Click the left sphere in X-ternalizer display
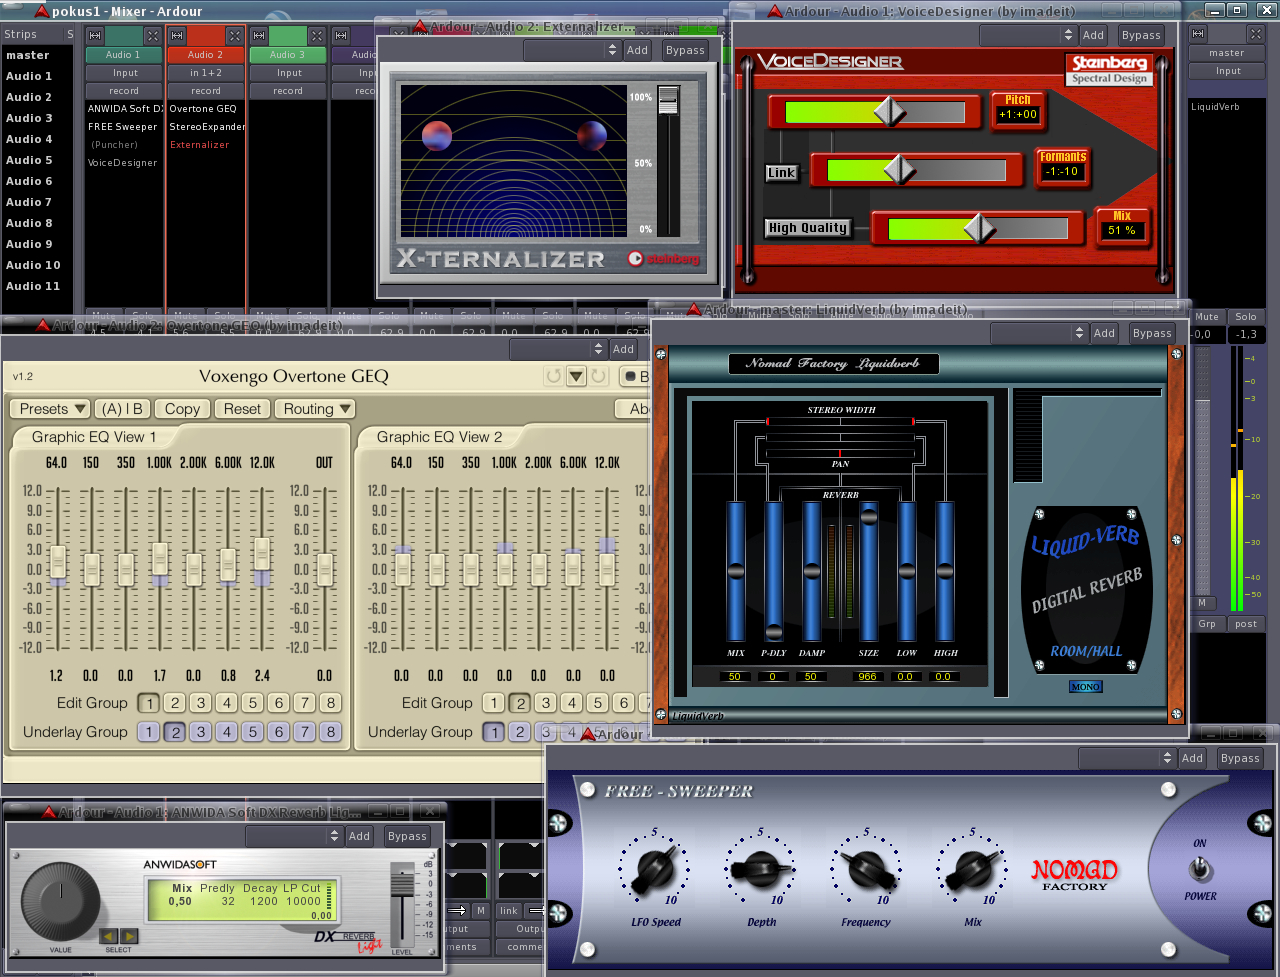This screenshot has width=1280, height=977. [x=436, y=136]
